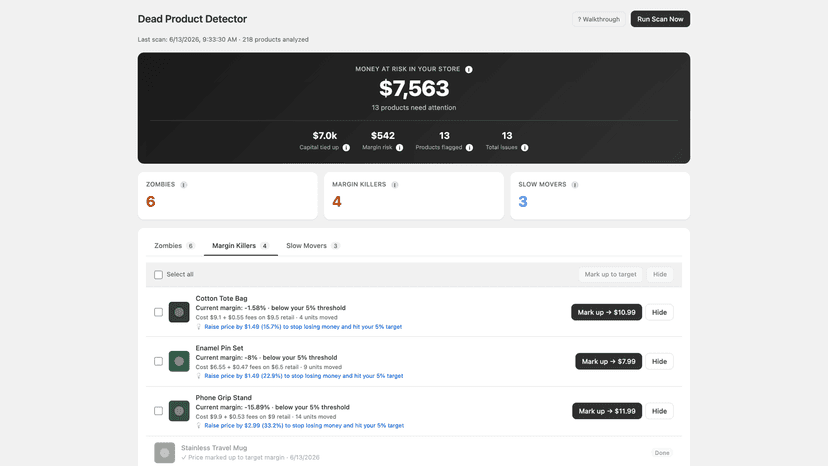Click the Stainless Travel Mug product name
The image size is (828, 466).
214,448
